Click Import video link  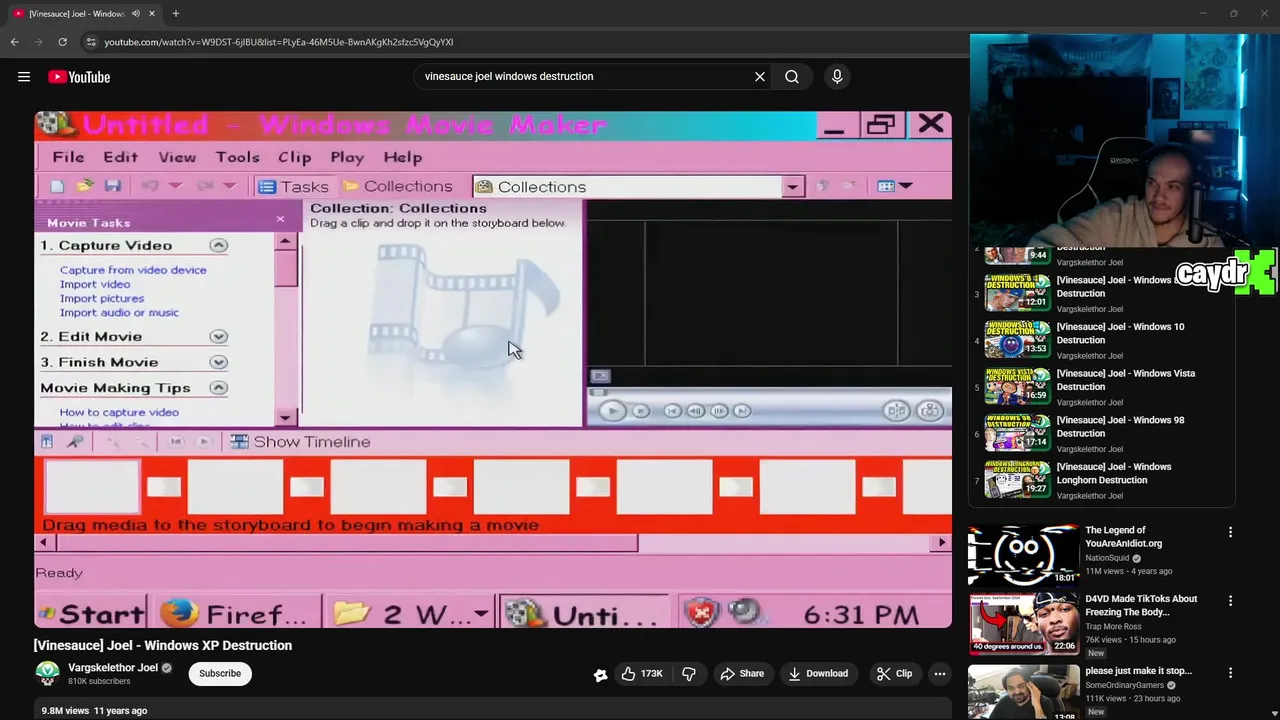point(95,284)
